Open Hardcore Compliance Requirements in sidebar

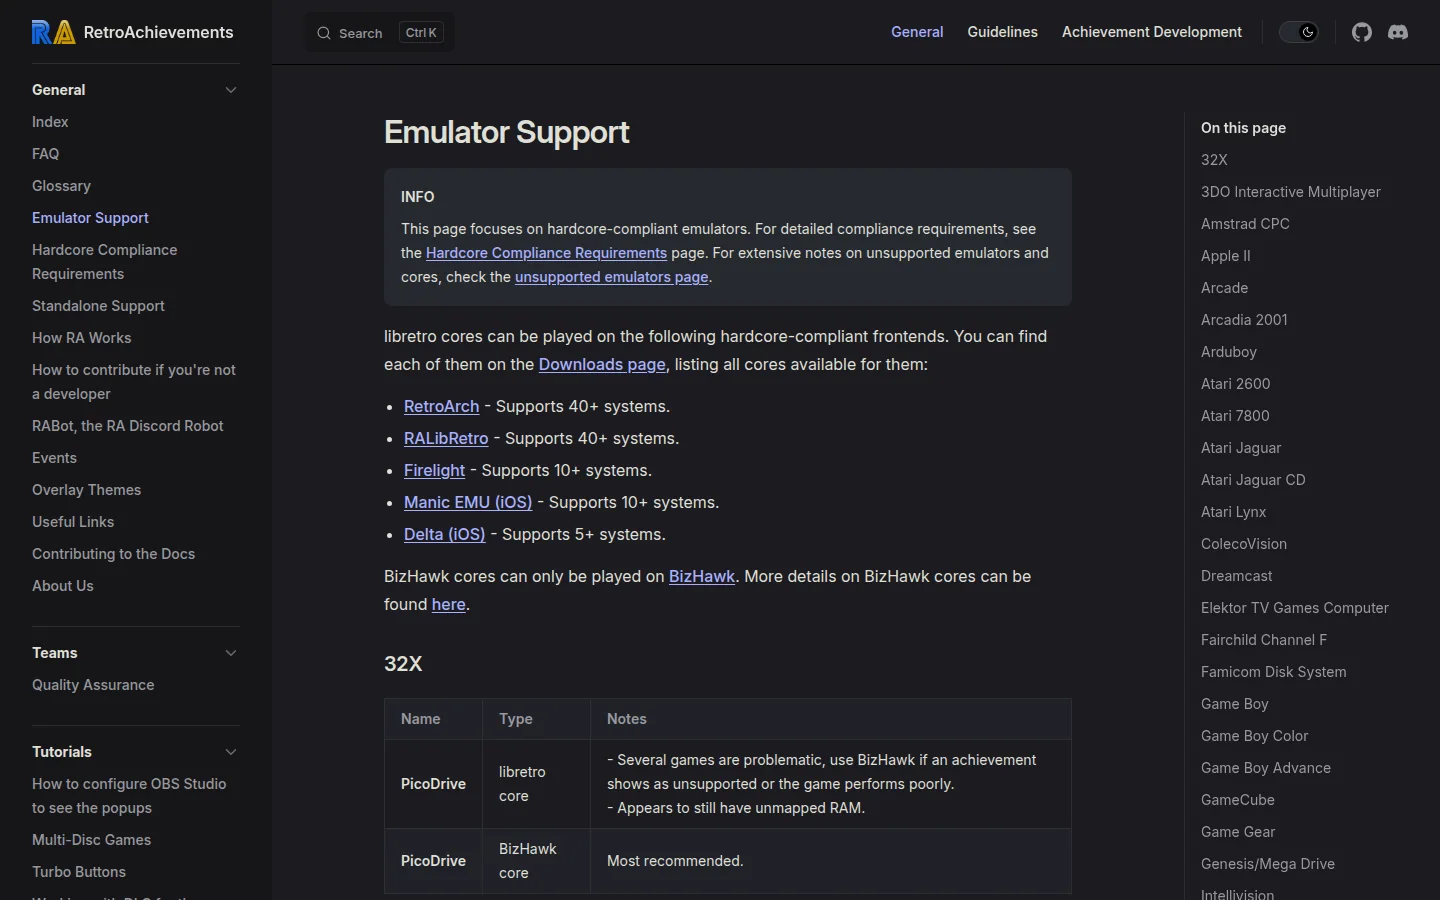(105, 262)
